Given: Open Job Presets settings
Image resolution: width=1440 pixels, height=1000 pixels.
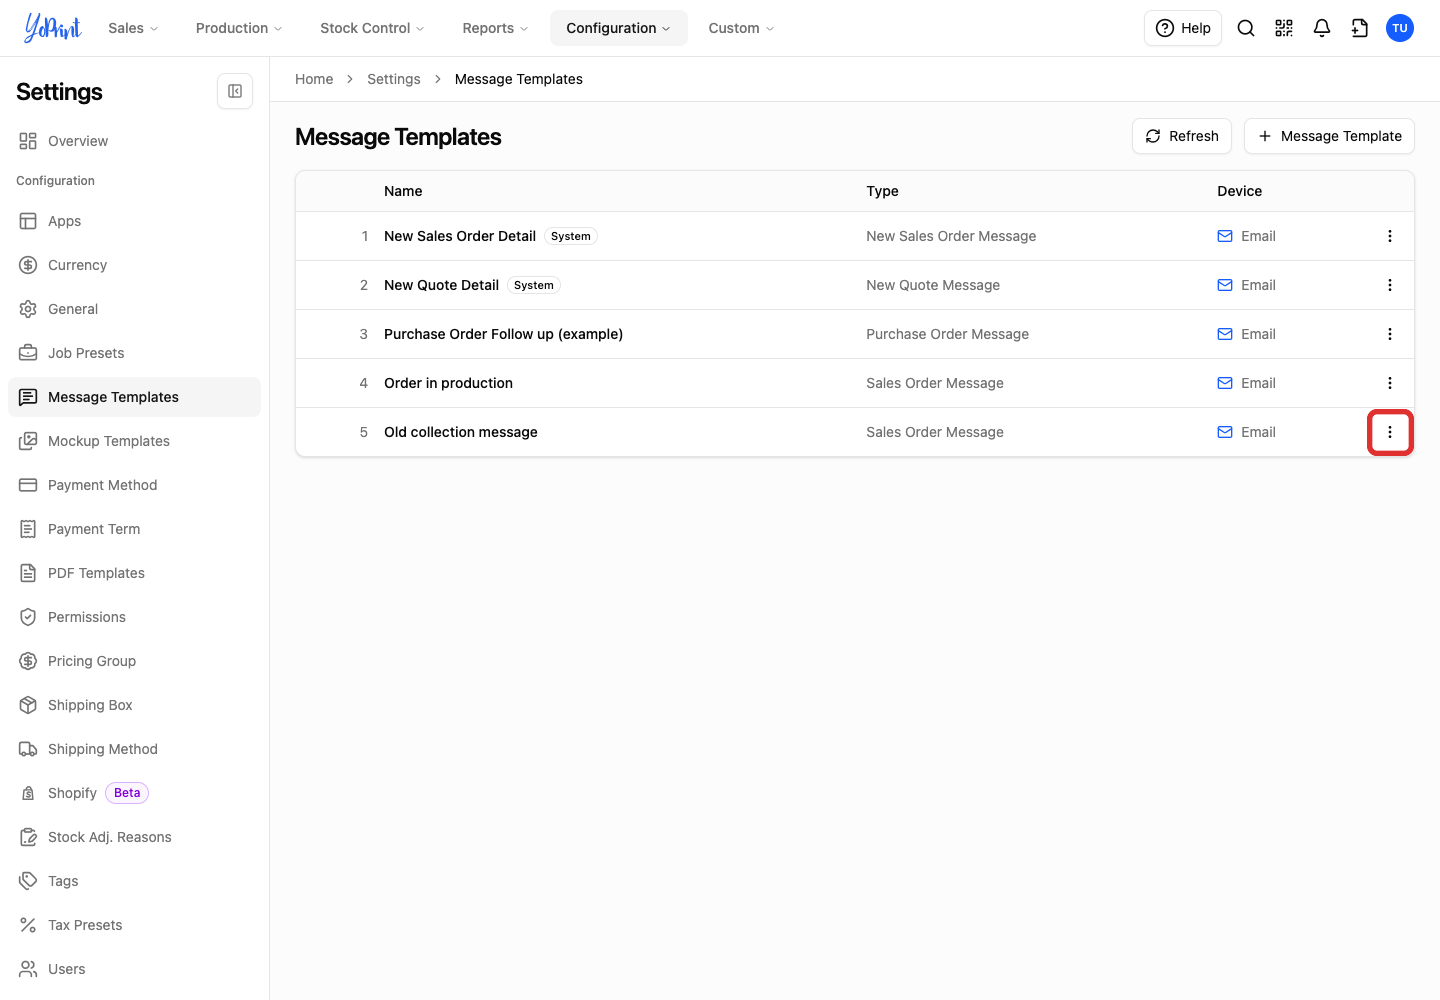Looking at the screenshot, I should [134, 353].
